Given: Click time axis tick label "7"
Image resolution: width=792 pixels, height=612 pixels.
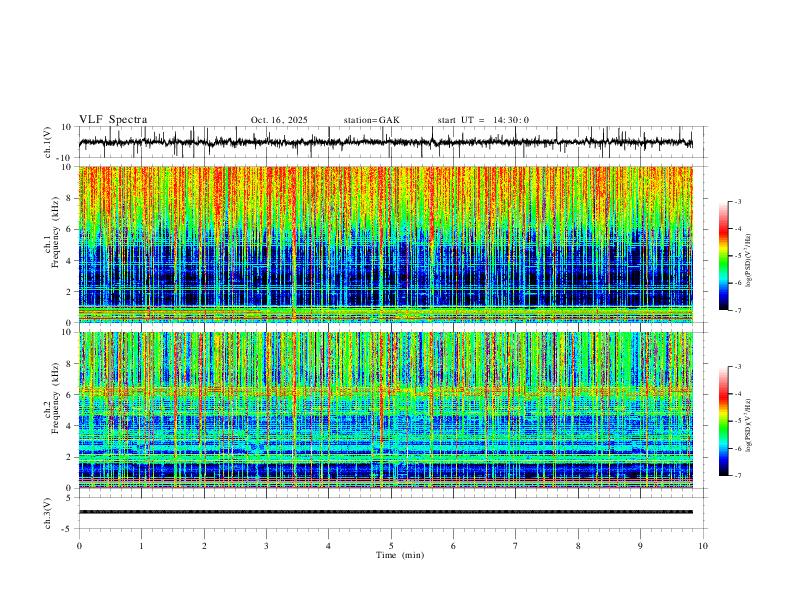Looking at the screenshot, I should 516,546.
